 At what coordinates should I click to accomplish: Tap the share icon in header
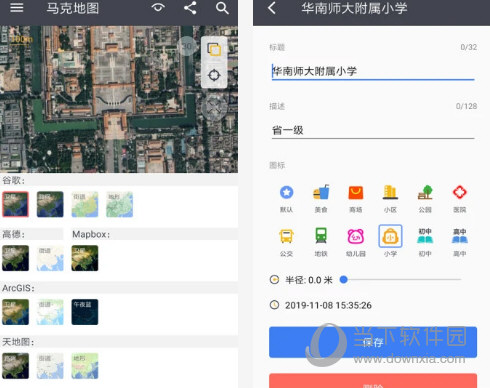click(x=190, y=8)
